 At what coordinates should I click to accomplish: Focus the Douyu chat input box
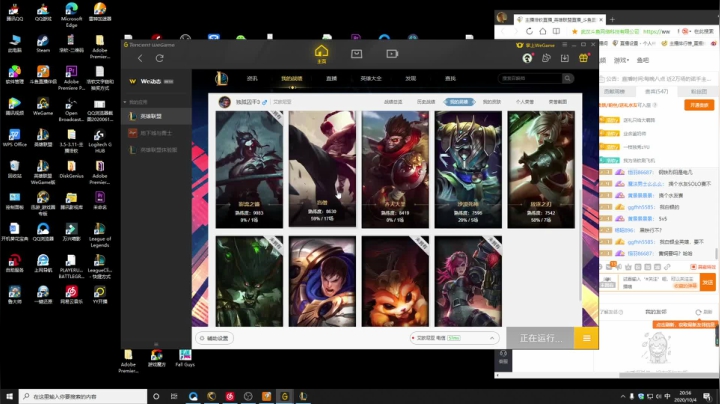(658, 282)
